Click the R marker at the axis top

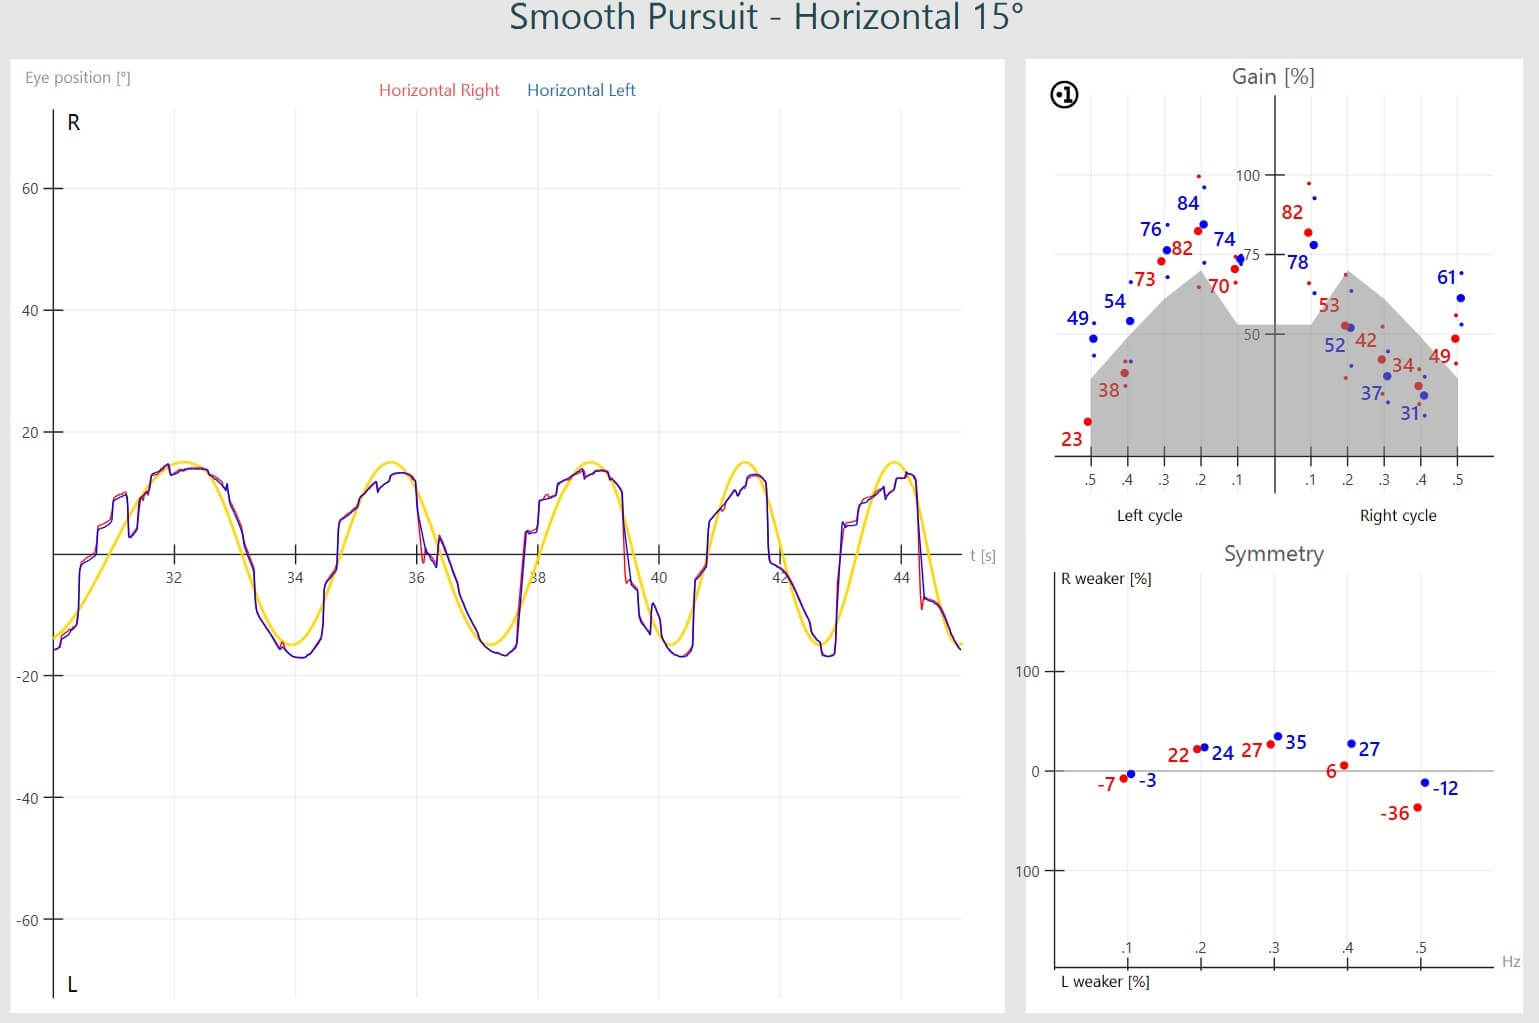(x=73, y=123)
